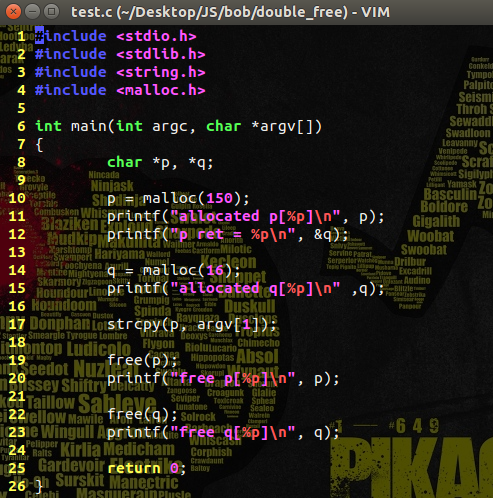Click the printf "free p[%p]\n" line
The height and width of the screenshot is (498, 493).
coord(223,379)
